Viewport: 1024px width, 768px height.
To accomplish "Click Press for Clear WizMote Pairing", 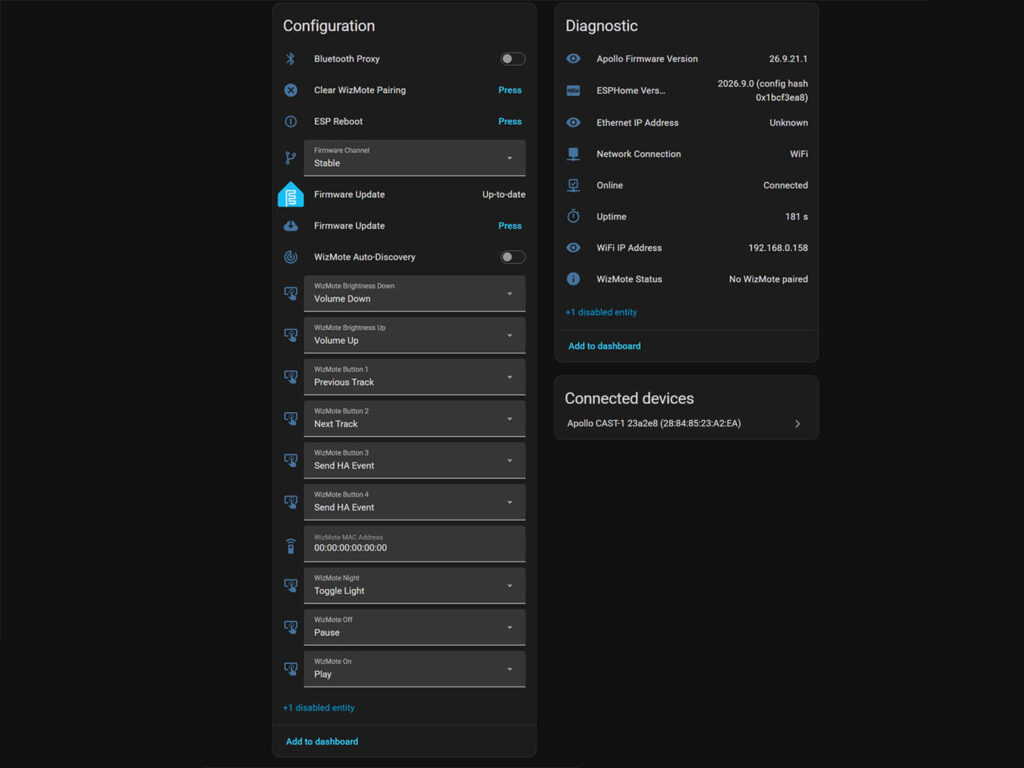I will (x=510, y=90).
